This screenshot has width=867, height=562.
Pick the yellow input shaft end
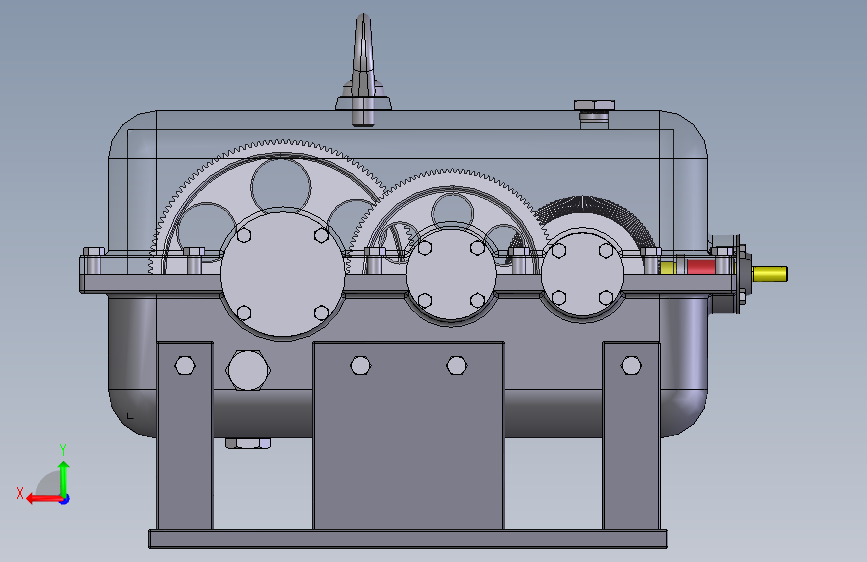pos(769,274)
